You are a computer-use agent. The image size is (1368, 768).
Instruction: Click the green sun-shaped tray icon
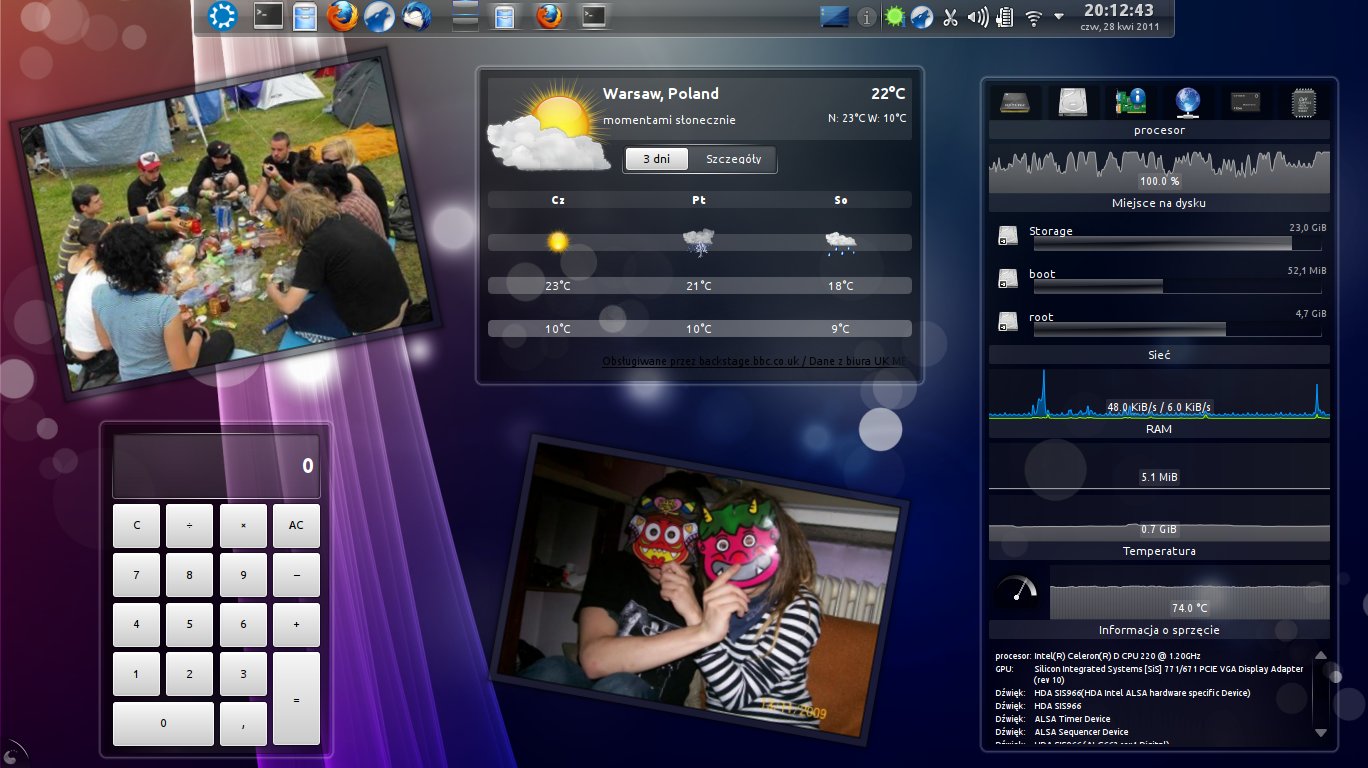pos(894,17)
